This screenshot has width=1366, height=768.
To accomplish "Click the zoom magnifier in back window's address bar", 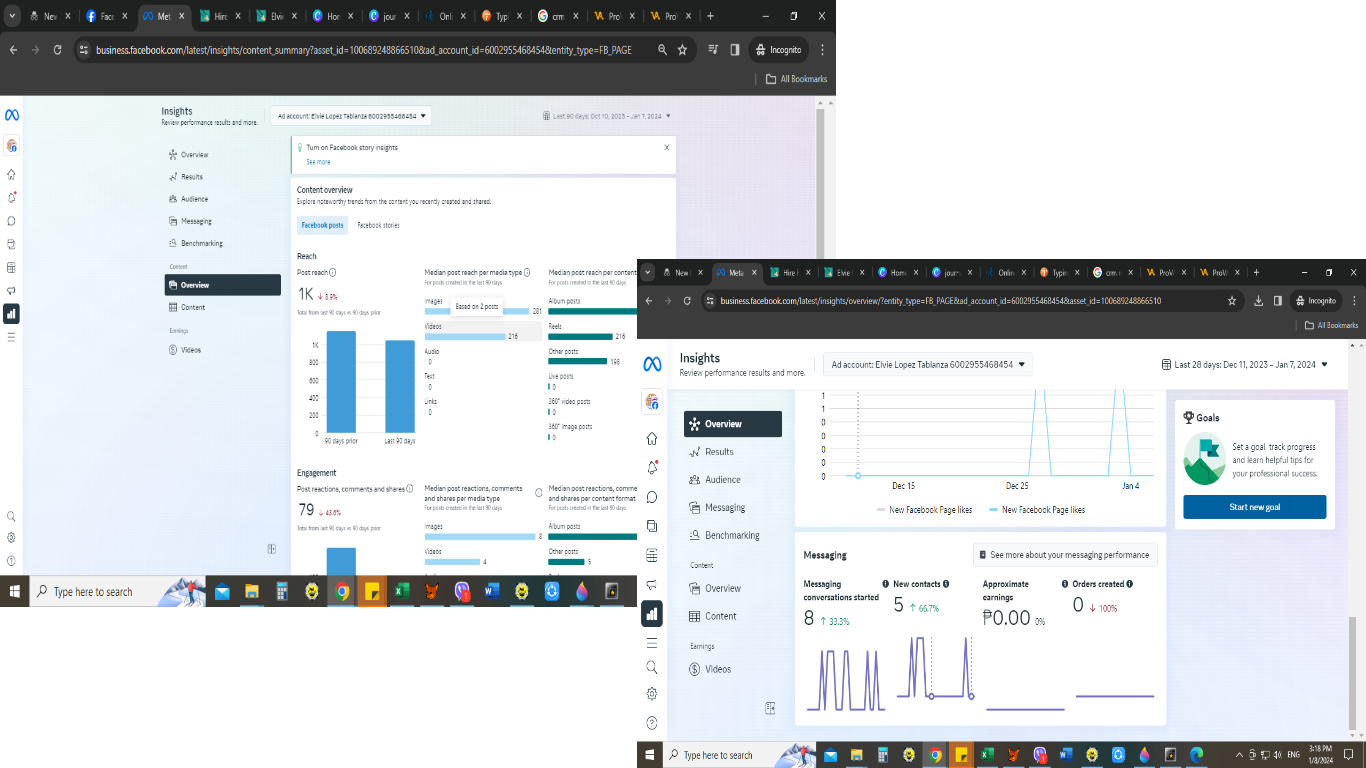I will coord(662,50).
